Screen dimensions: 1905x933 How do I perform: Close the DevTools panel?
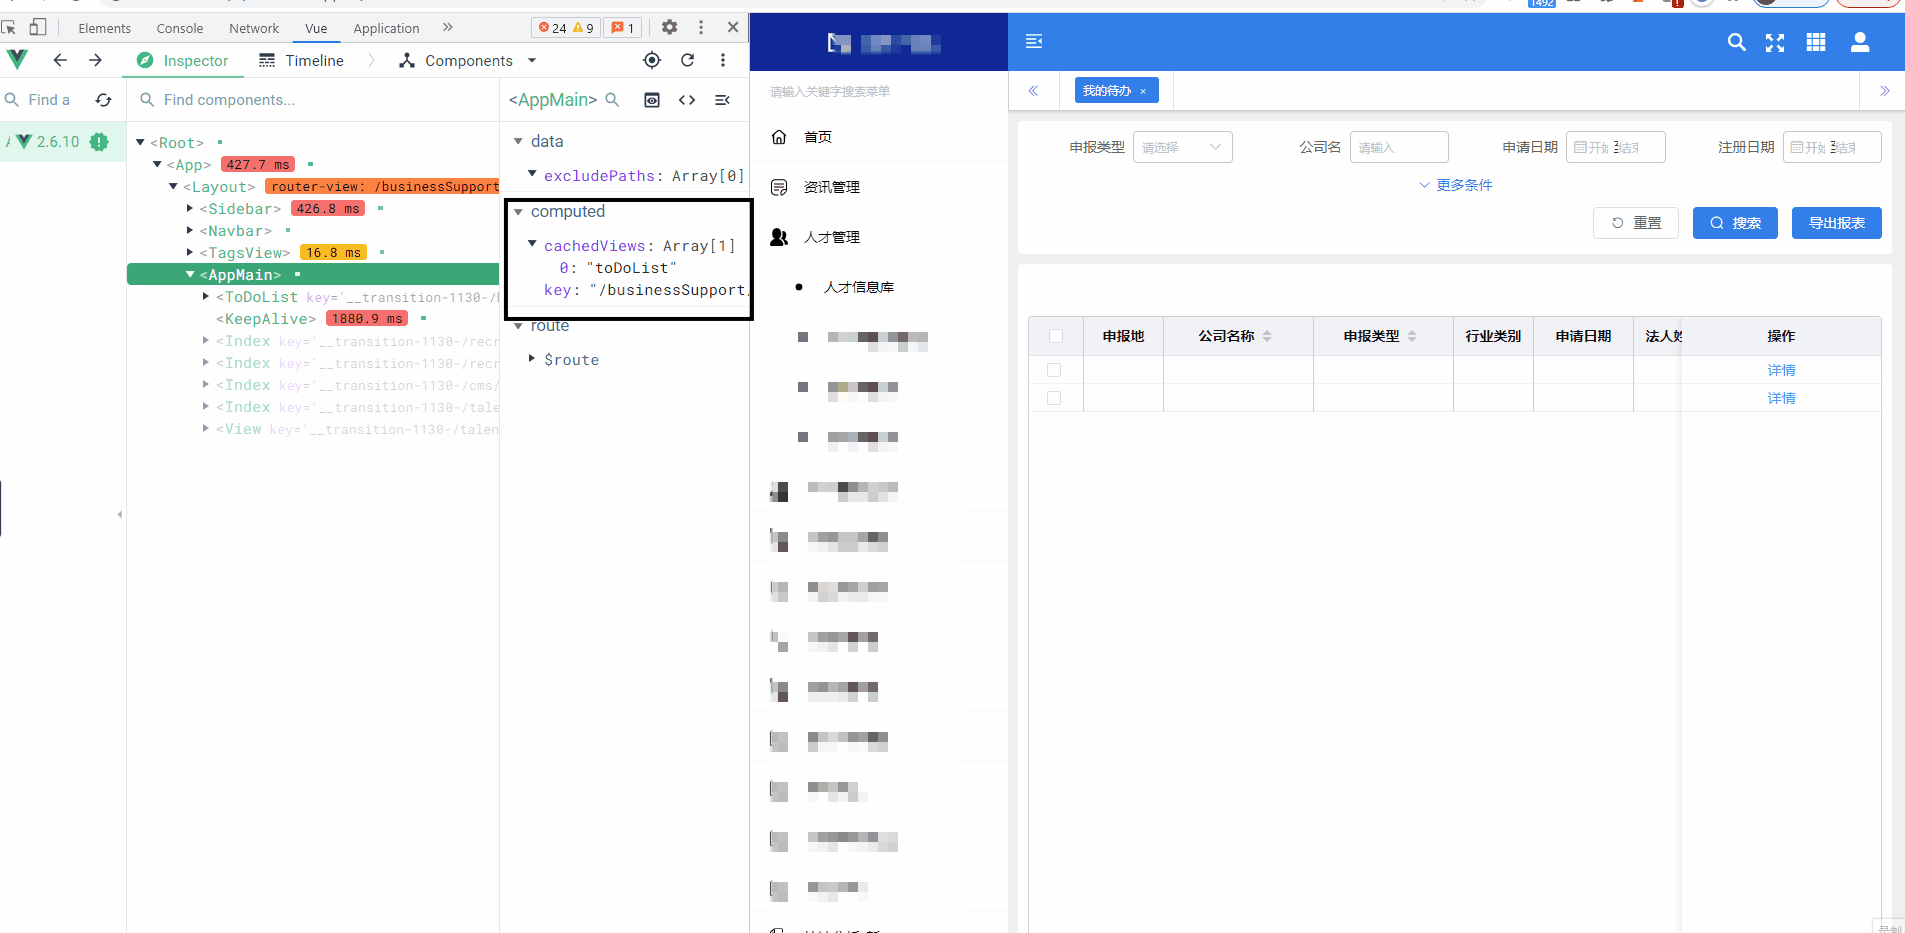[733, 27]
